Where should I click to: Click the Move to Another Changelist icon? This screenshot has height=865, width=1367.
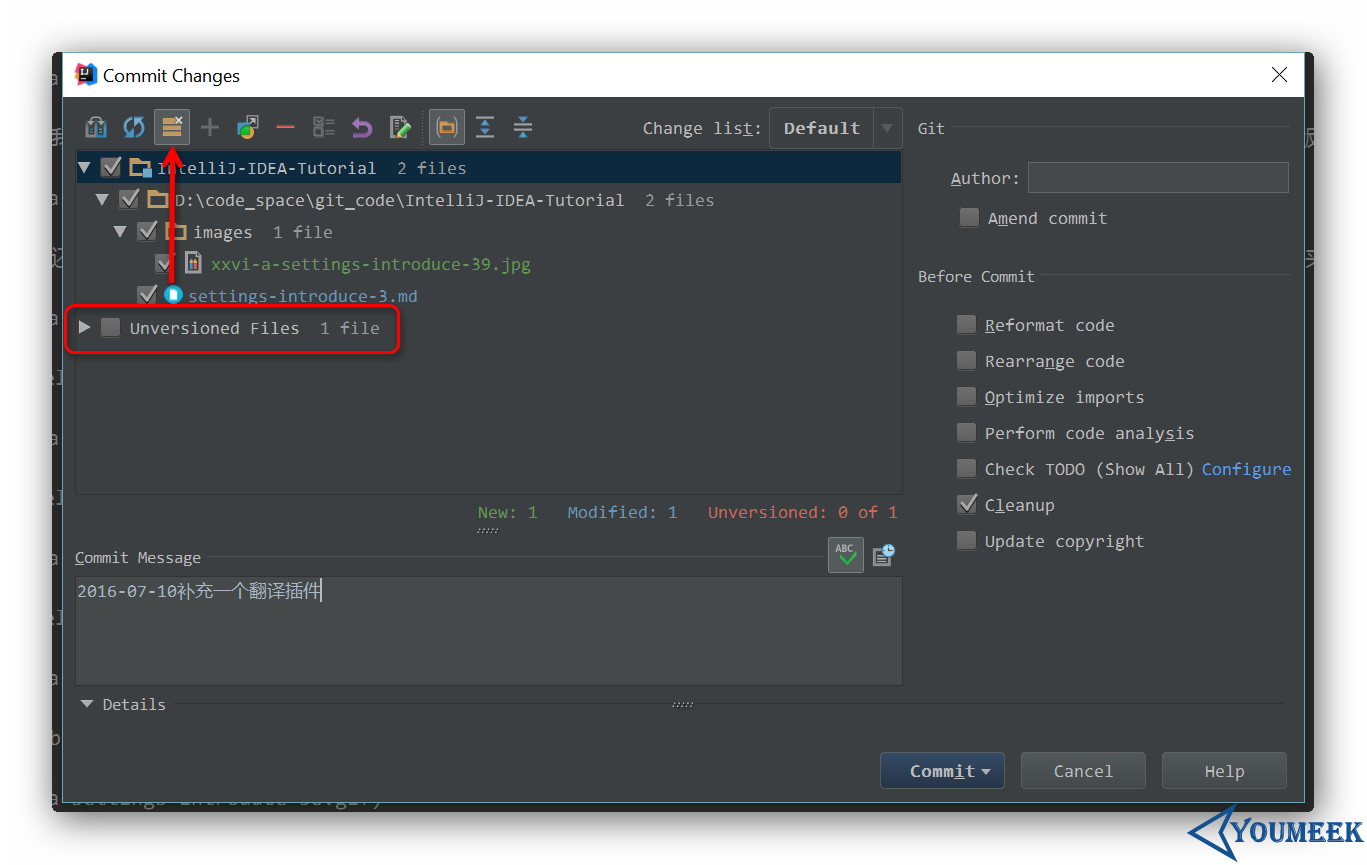(247, 127)
